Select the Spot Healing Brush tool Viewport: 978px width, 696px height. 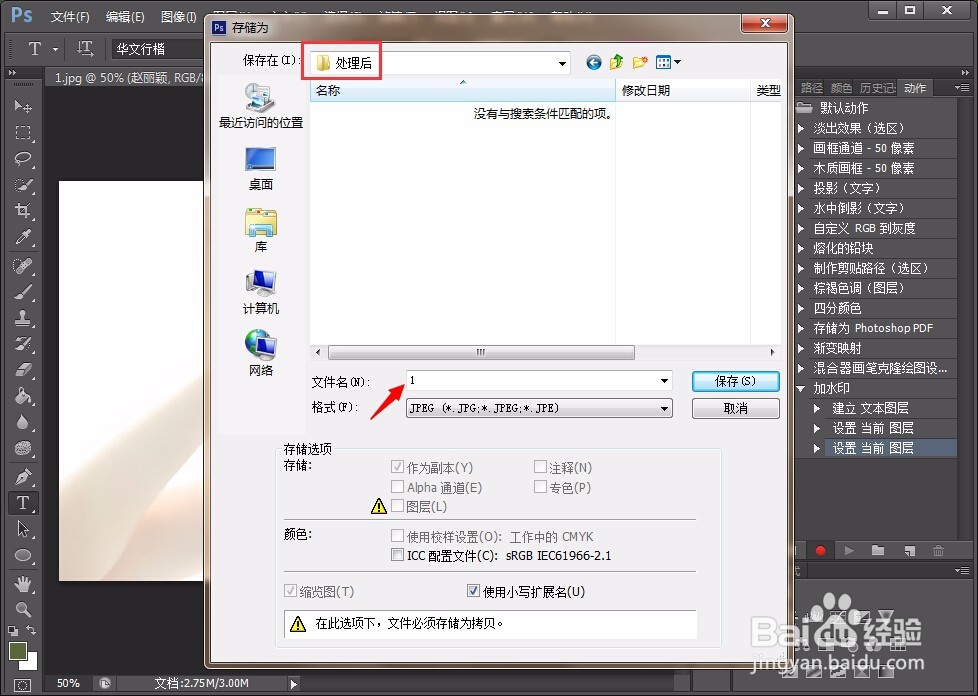coord(23,266)
